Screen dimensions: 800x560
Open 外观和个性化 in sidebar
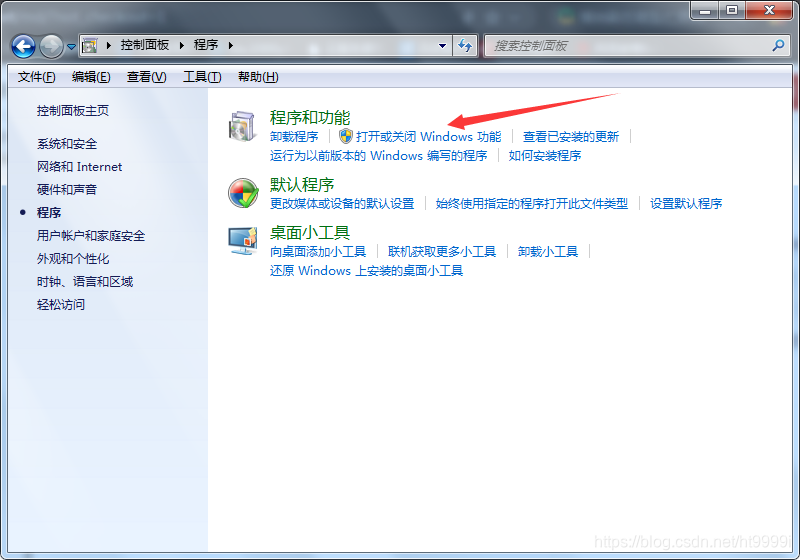[73, 259]
